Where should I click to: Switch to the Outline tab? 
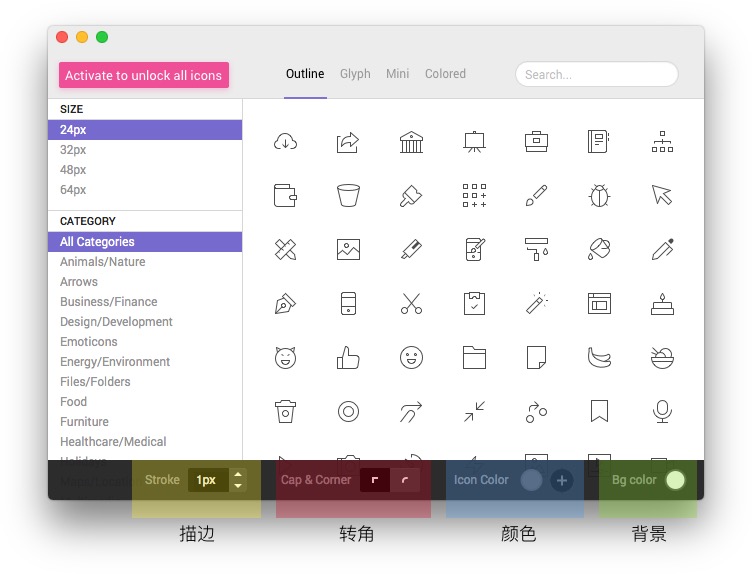pos(305,74)
